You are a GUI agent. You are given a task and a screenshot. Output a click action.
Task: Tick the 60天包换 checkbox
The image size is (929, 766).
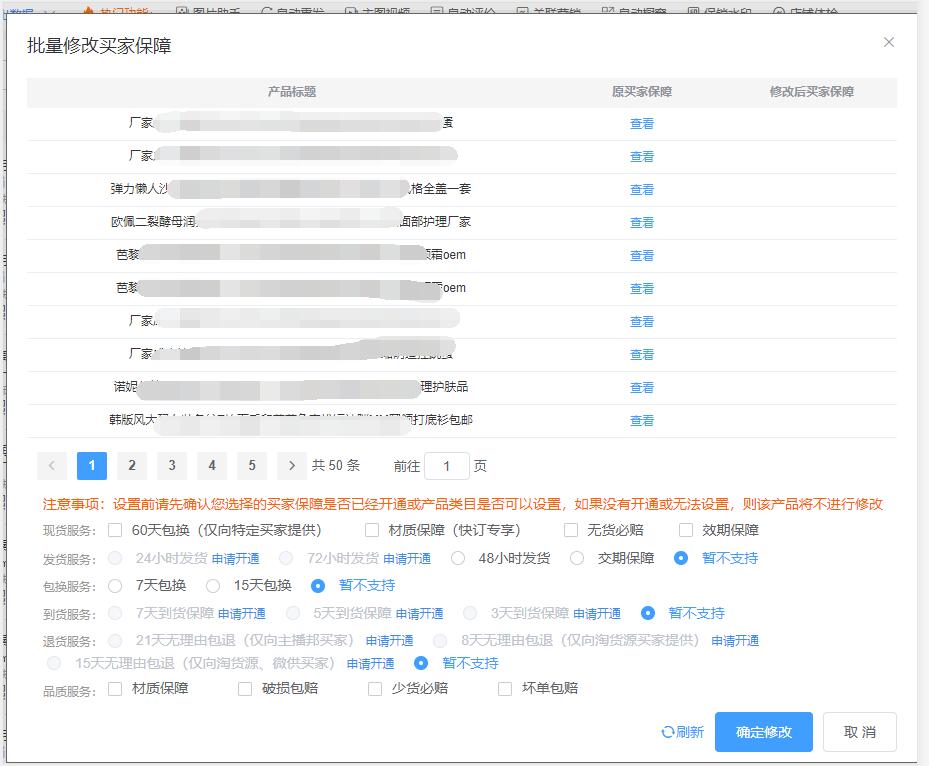pos(115,530)
